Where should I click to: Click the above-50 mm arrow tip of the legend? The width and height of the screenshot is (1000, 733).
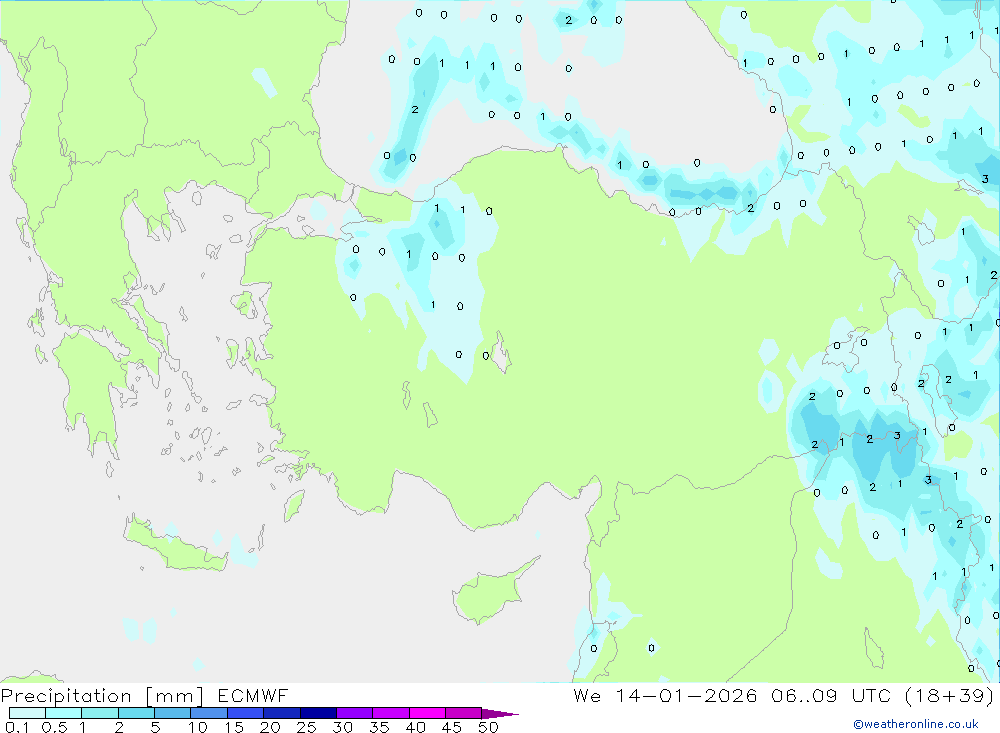[500, 713]
